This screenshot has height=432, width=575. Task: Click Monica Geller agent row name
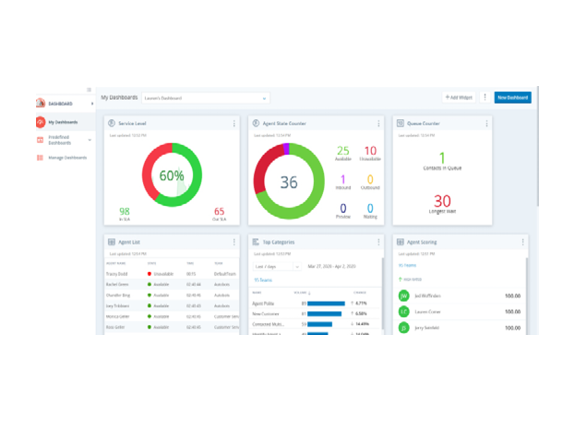click(117, 316)
